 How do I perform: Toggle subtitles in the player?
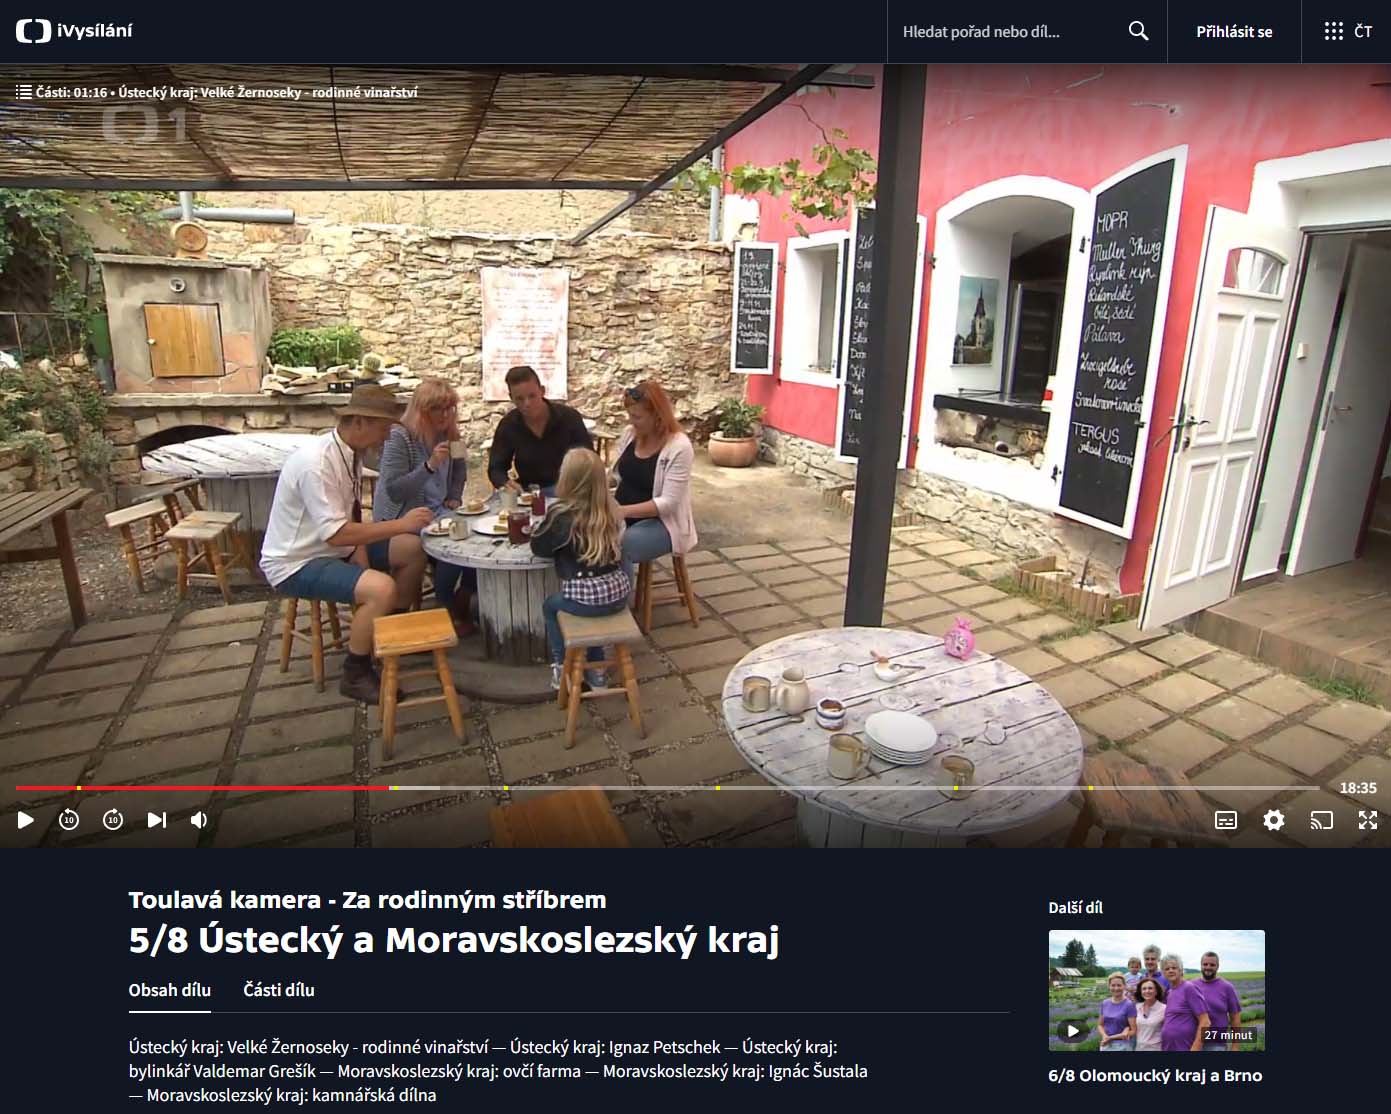coord(1225,820)
